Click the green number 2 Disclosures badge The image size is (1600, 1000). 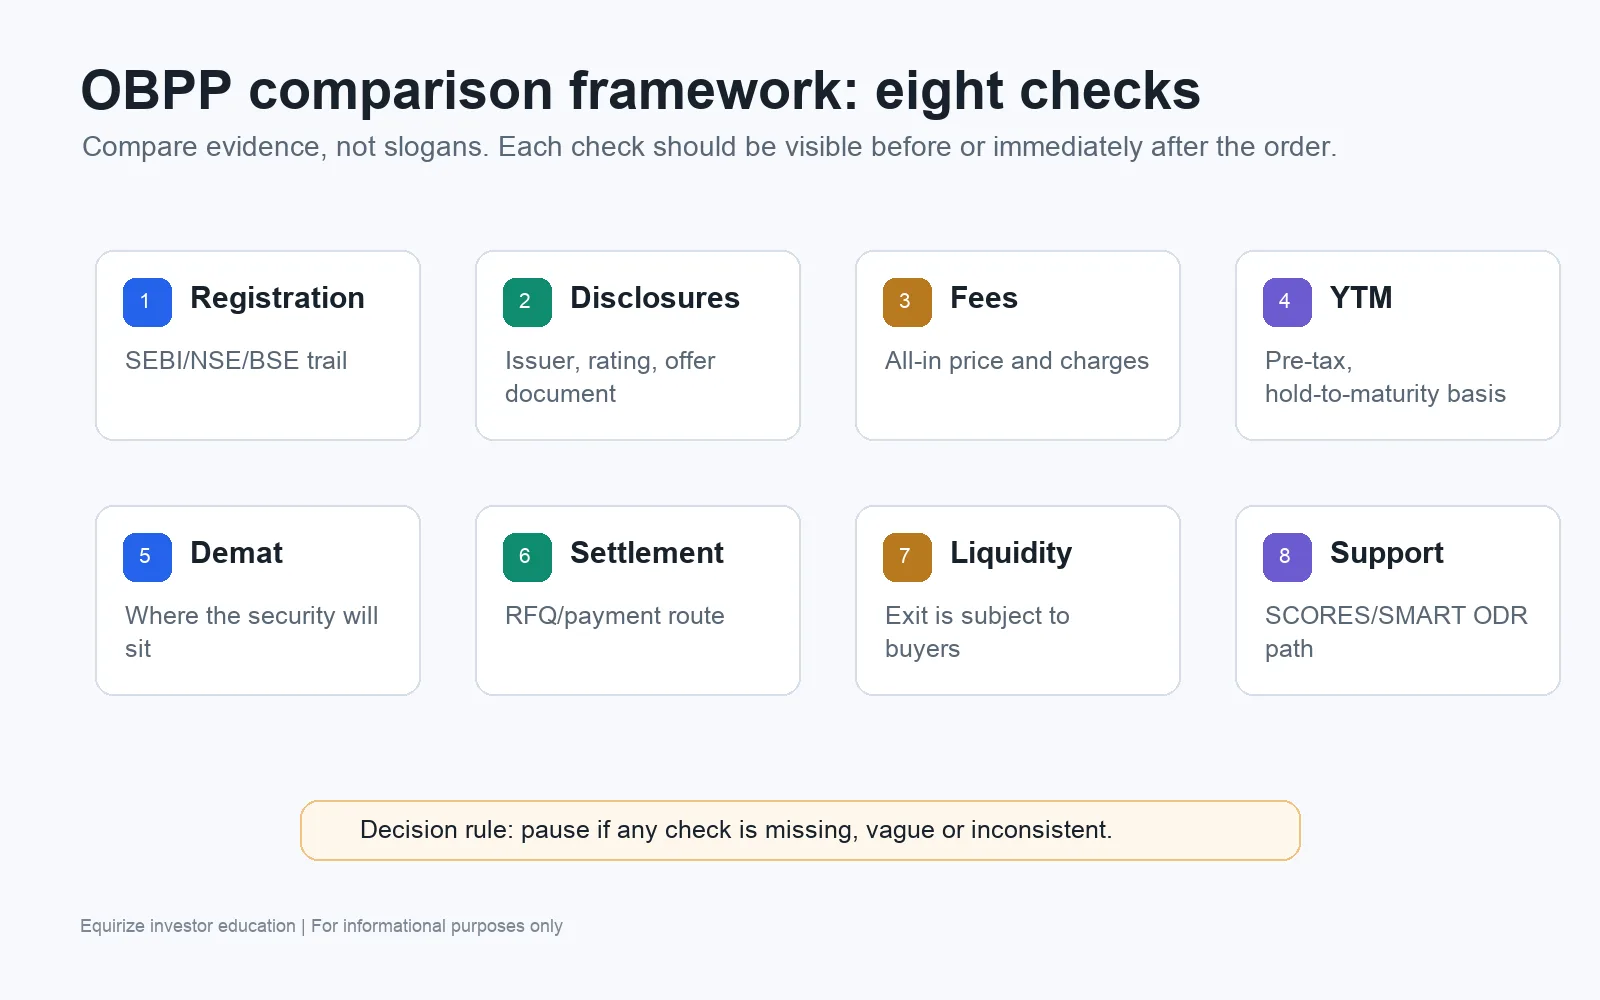coord(527,302)
